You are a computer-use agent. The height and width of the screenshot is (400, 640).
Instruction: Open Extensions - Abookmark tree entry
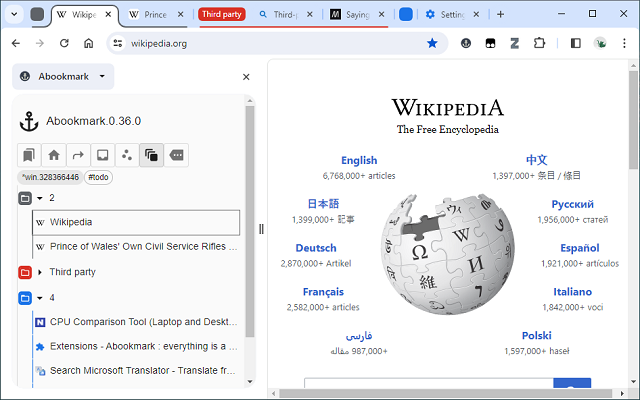click(136, 347)
